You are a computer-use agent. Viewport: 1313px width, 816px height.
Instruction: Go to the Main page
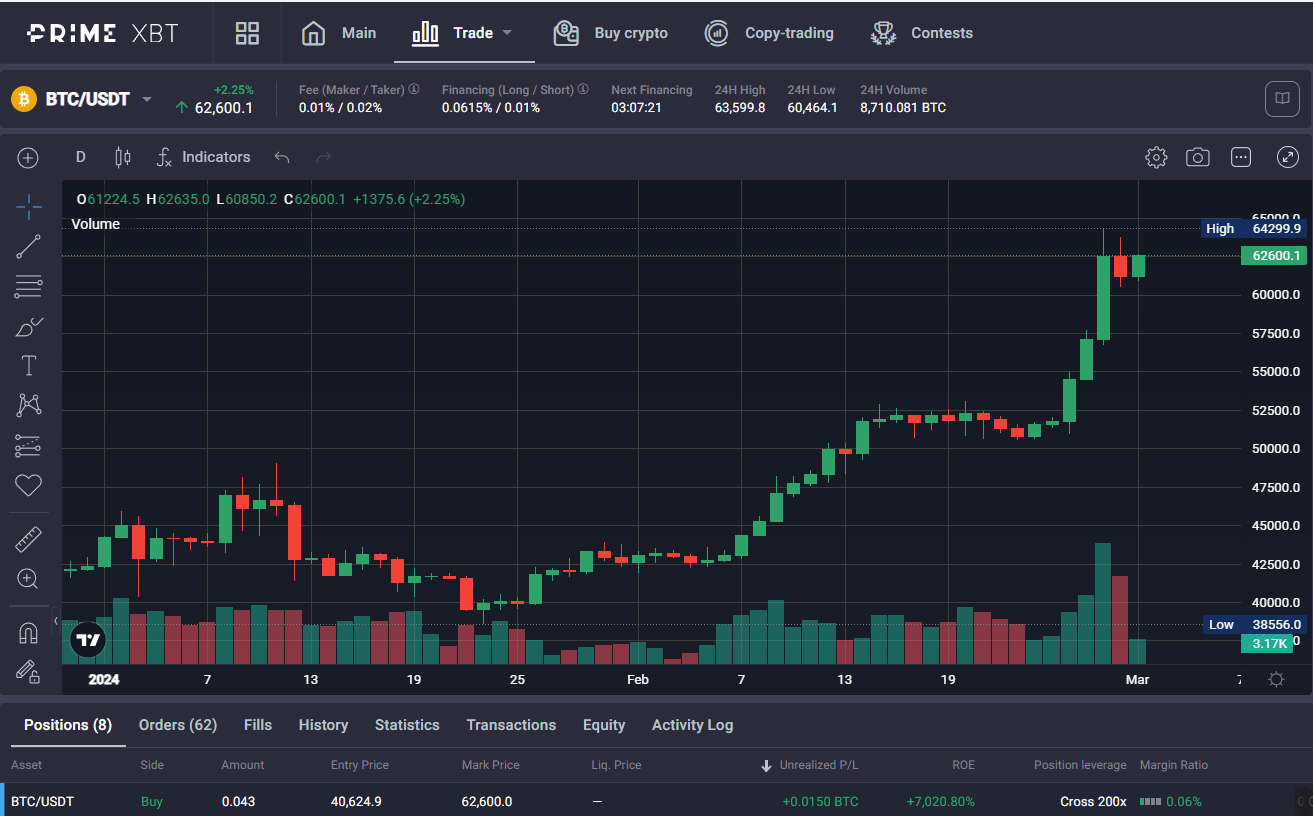339,33
